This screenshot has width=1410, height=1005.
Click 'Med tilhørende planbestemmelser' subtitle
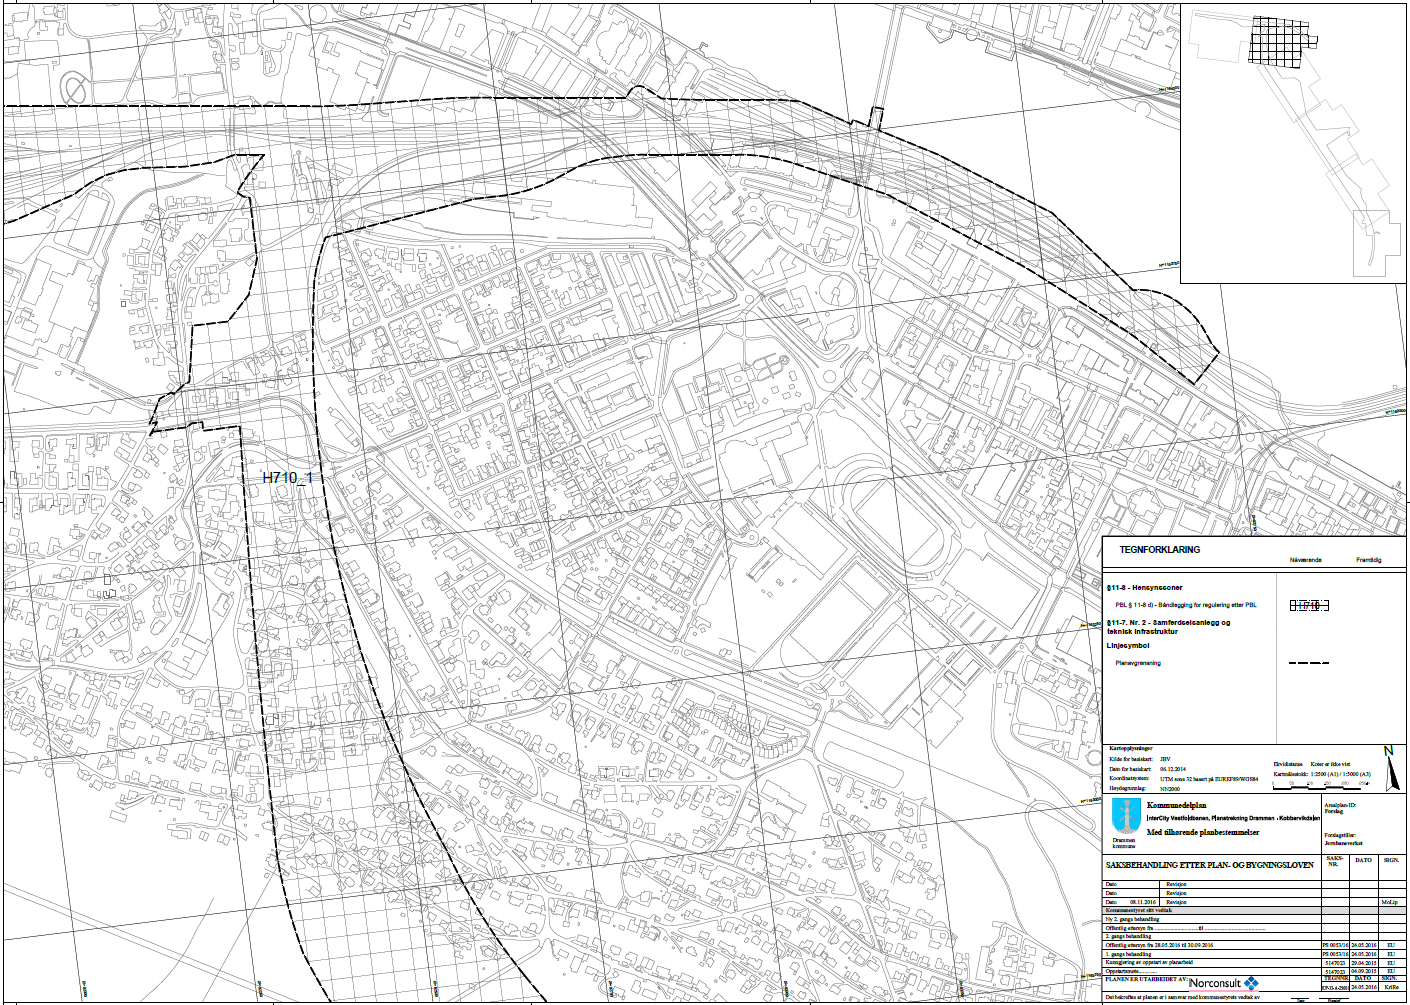[1203, 832]
